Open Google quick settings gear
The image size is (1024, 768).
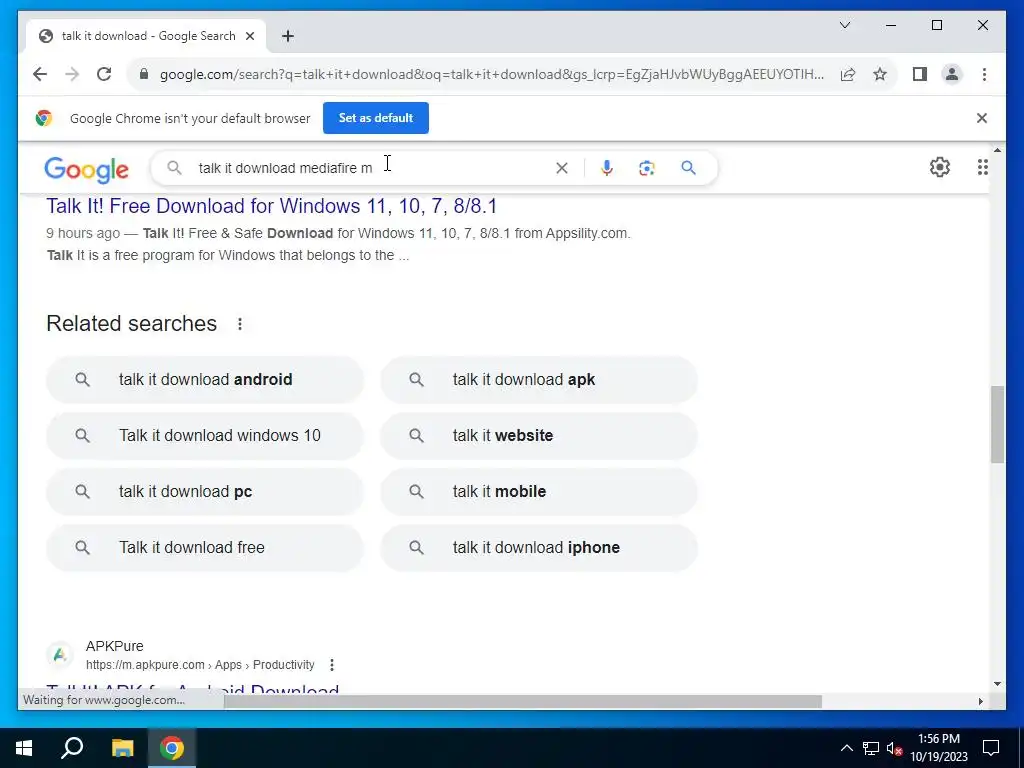(x=940, y=167)
